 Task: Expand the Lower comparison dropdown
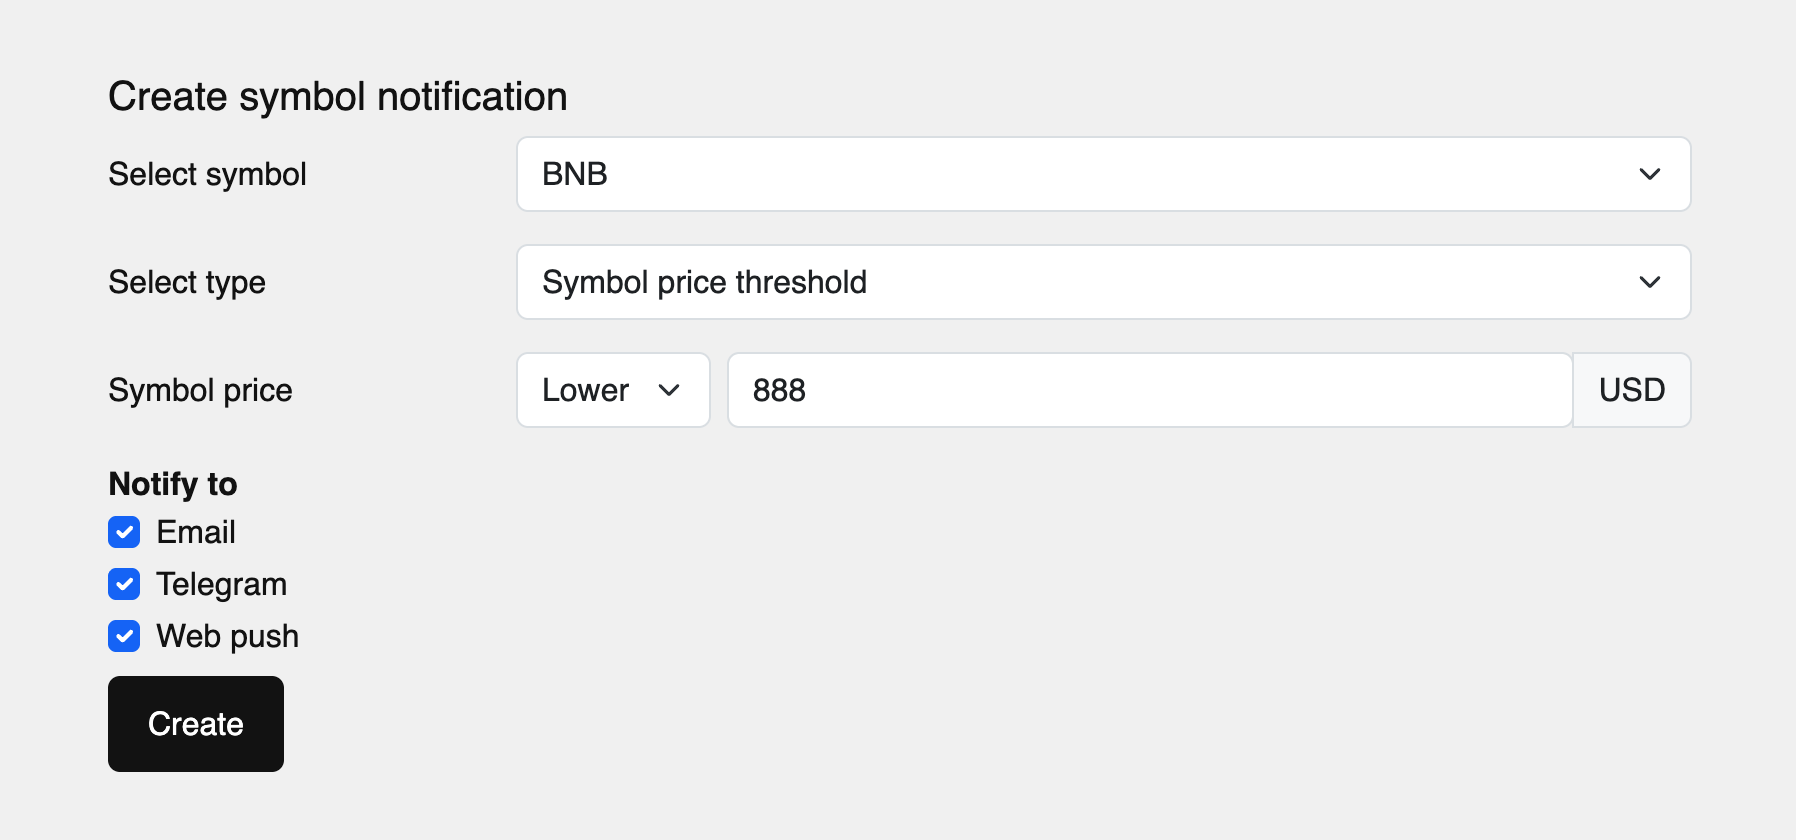(612, 390)
